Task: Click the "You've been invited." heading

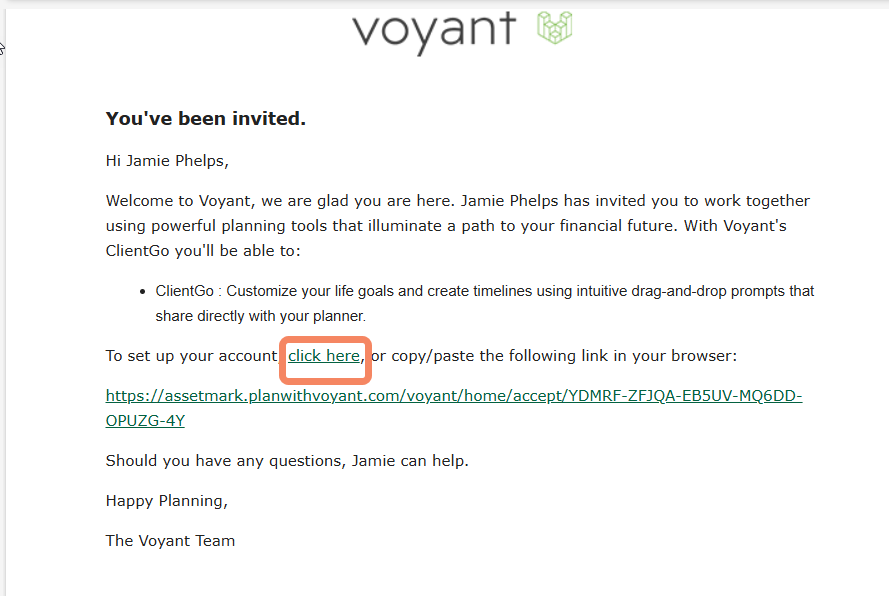Action: tap(206, 119)
